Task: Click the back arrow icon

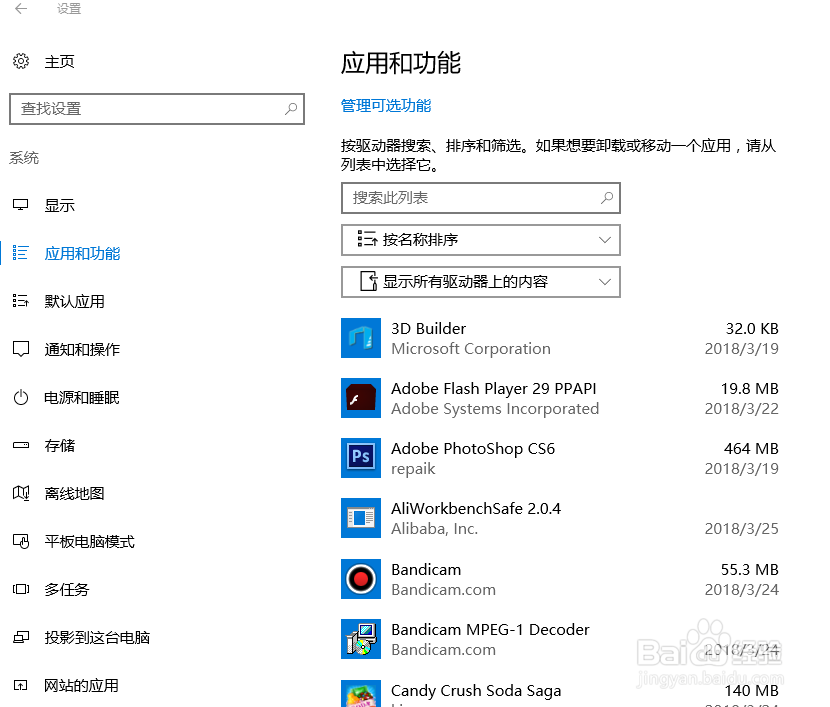Action: 21,8
